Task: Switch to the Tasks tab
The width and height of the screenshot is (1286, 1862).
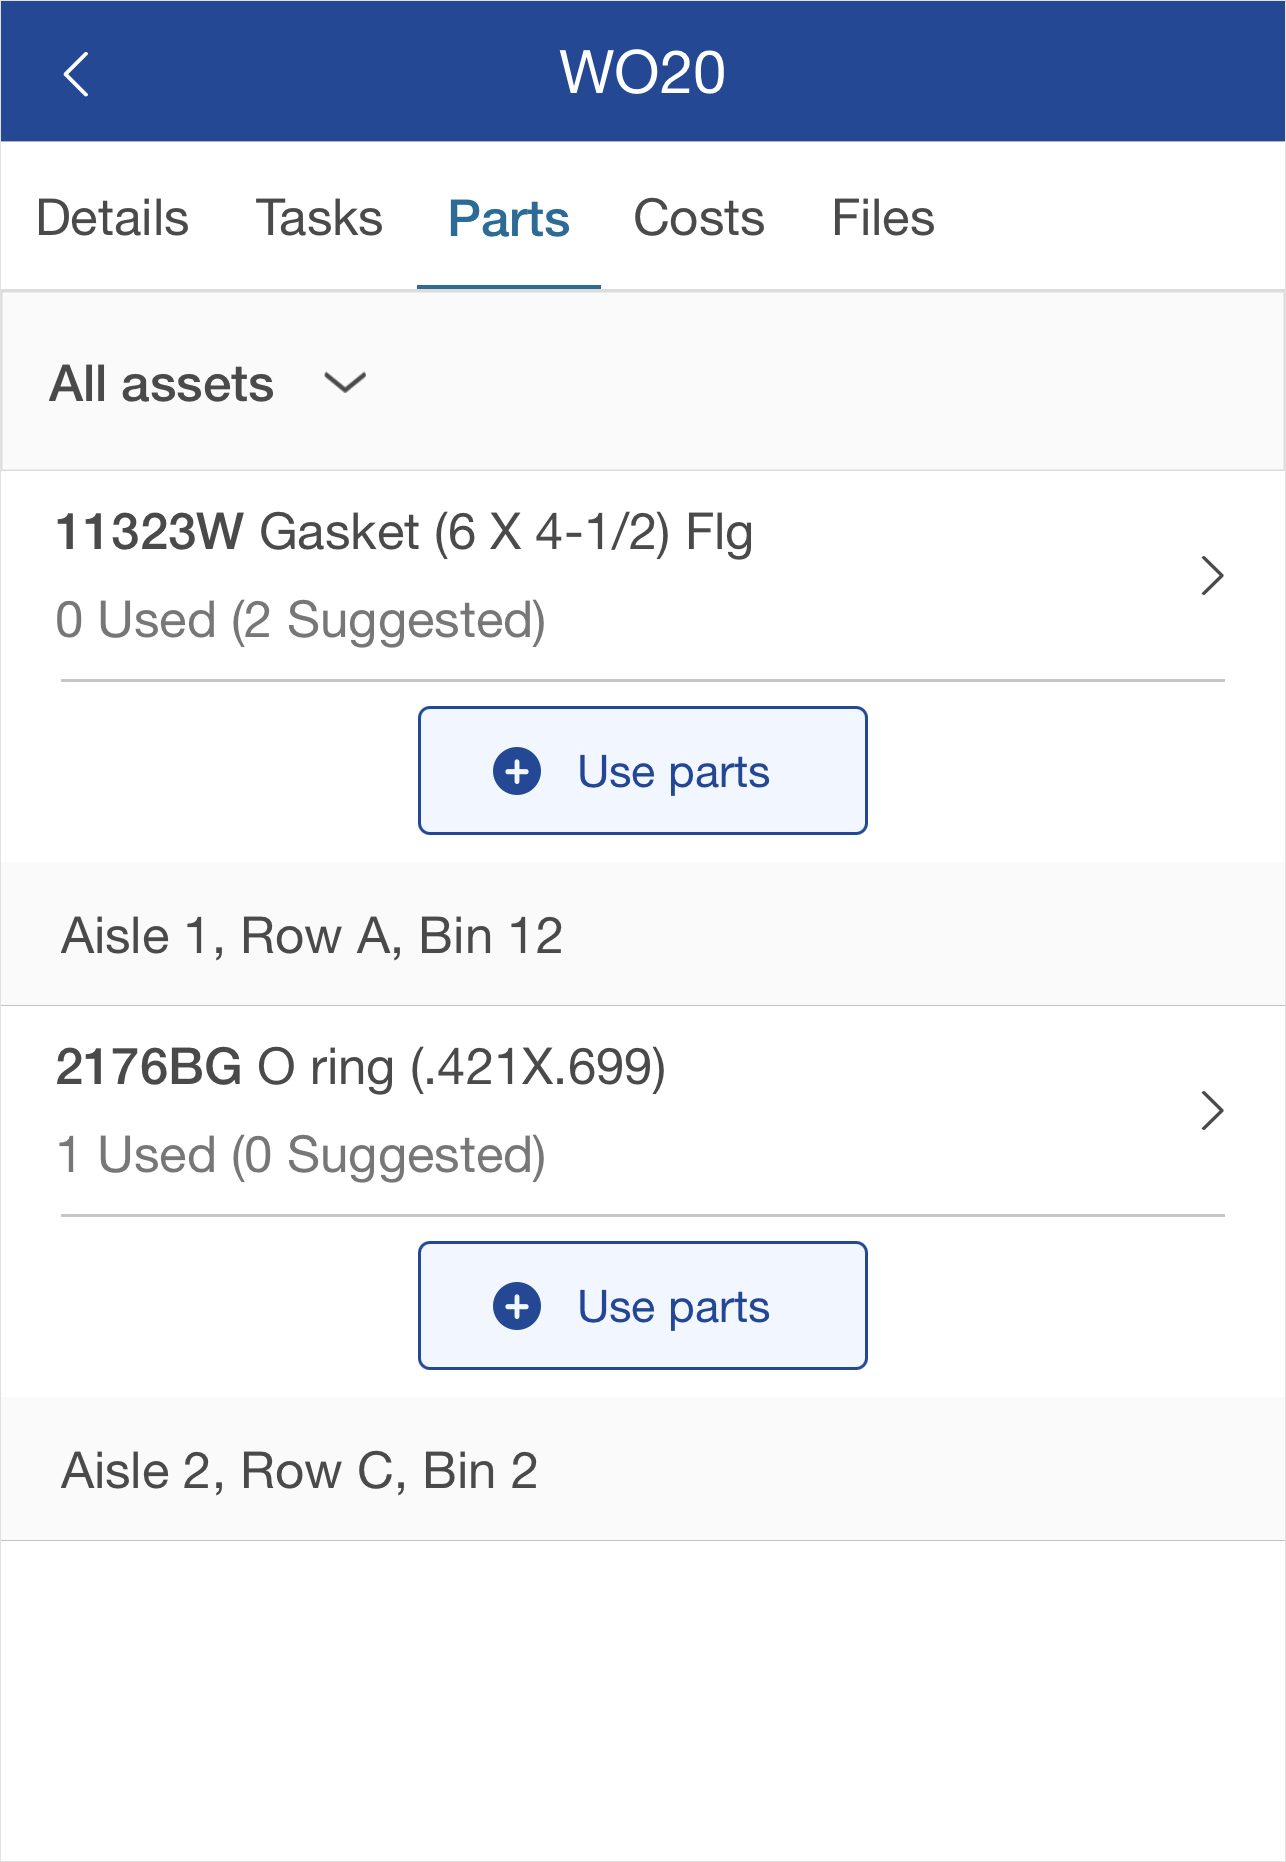Action: point(319,218)
